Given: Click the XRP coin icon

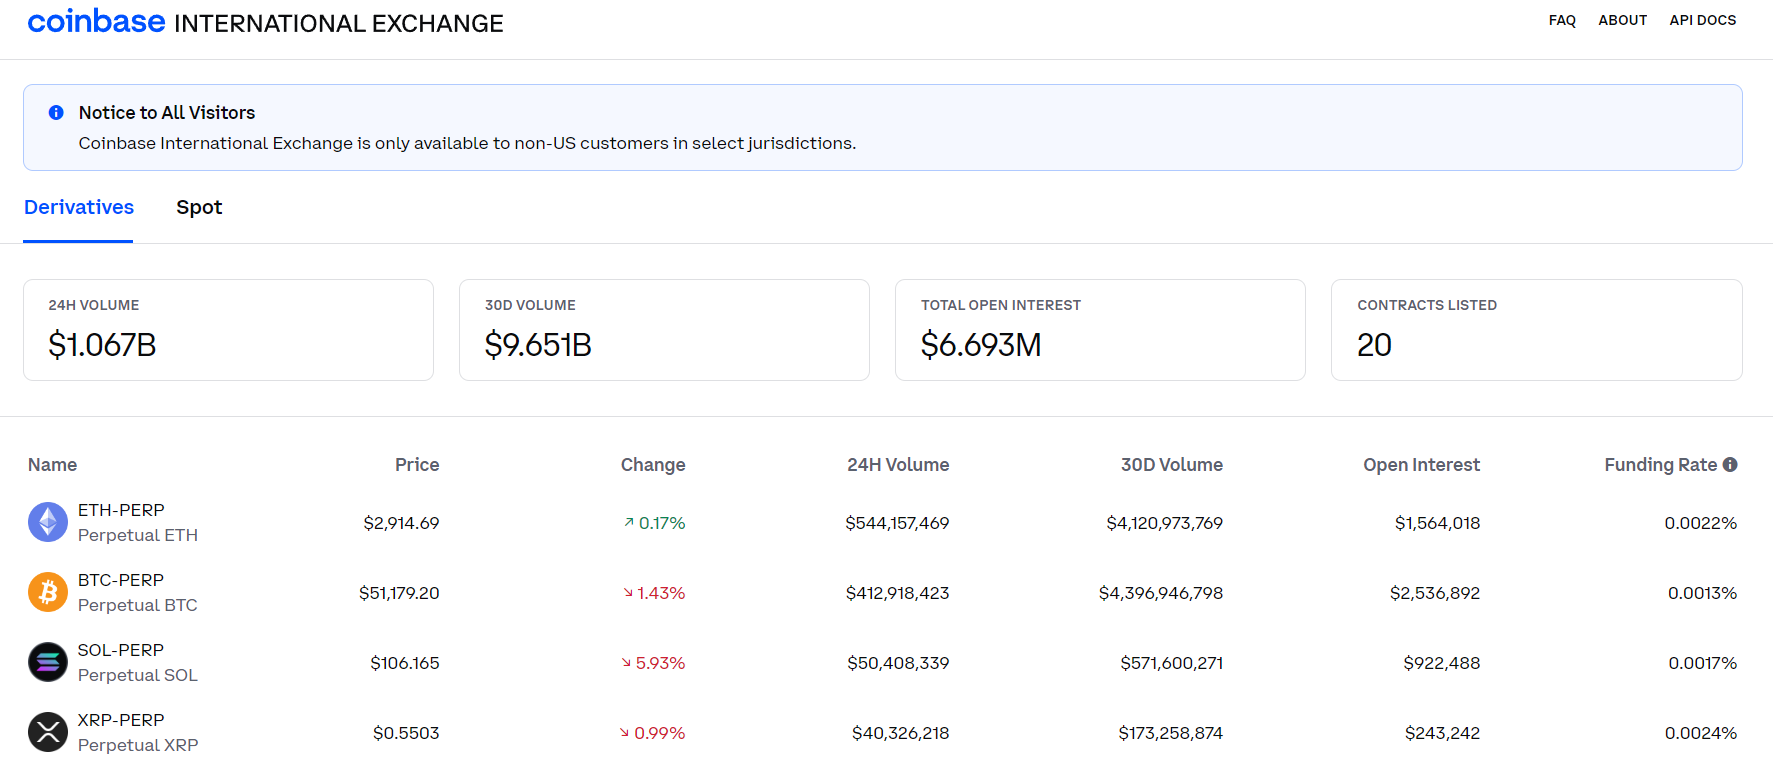Looking at the screenshot, I should point(48,732).
